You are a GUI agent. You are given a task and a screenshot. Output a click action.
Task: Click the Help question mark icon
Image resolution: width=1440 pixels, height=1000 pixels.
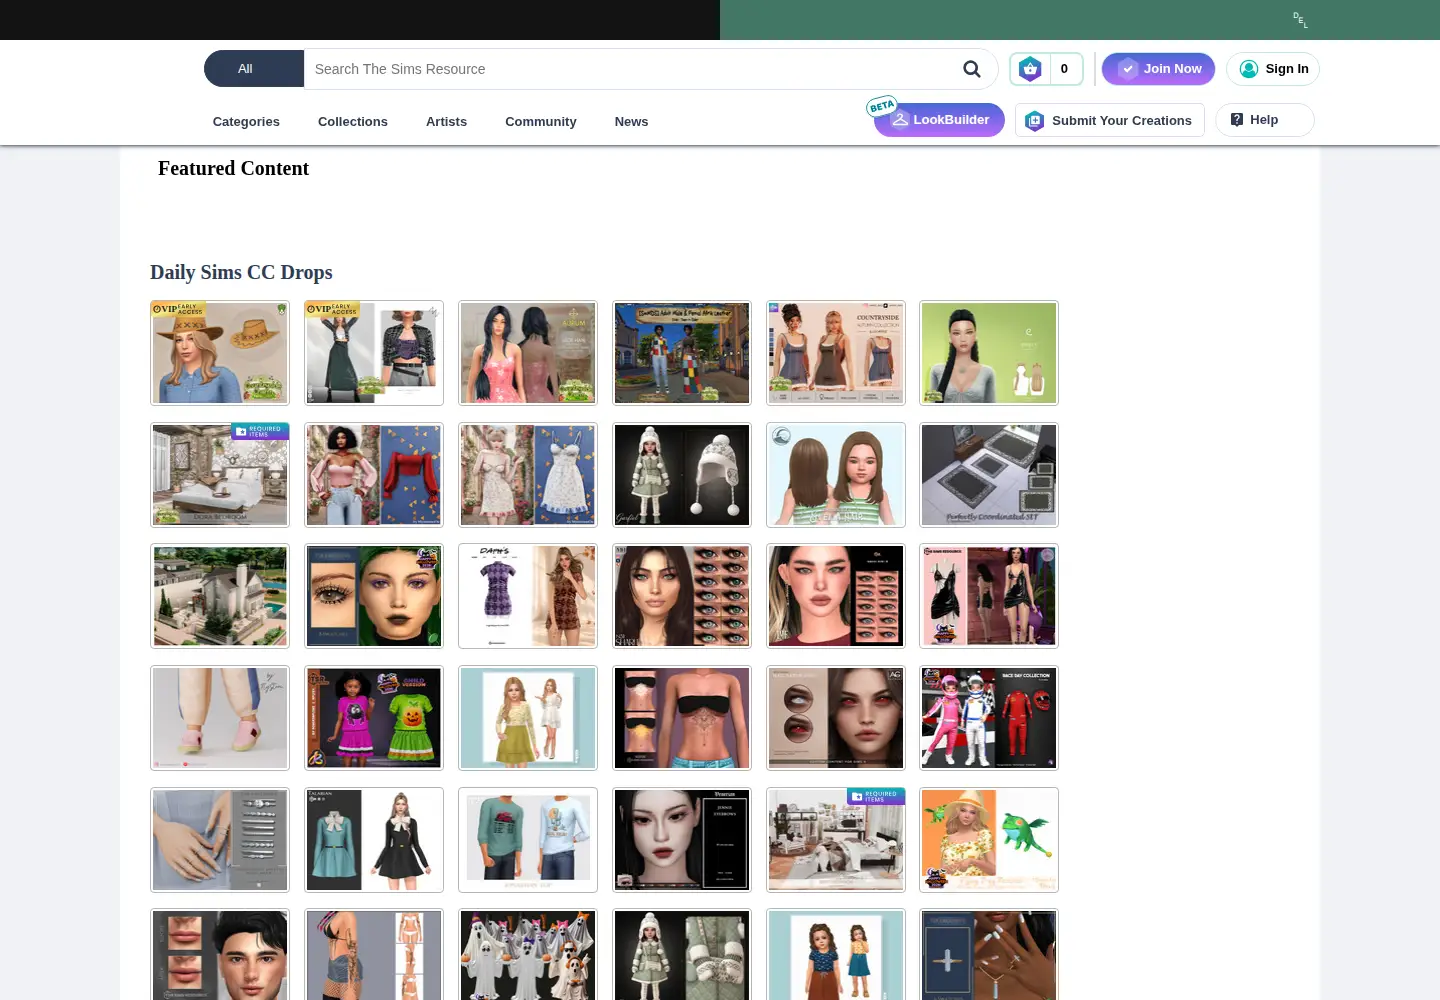coord(1237,120)
